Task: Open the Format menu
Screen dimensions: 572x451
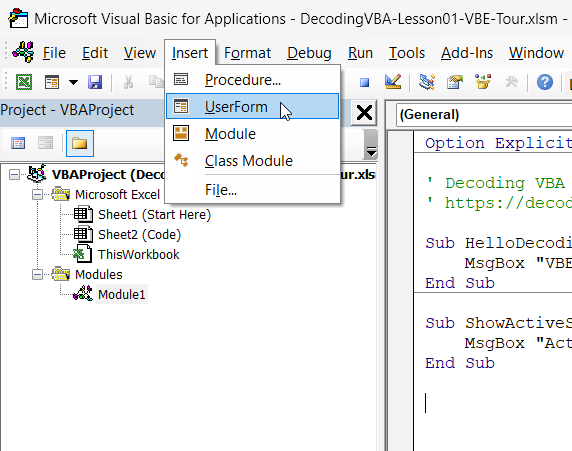Action: (x=247, y=53)
